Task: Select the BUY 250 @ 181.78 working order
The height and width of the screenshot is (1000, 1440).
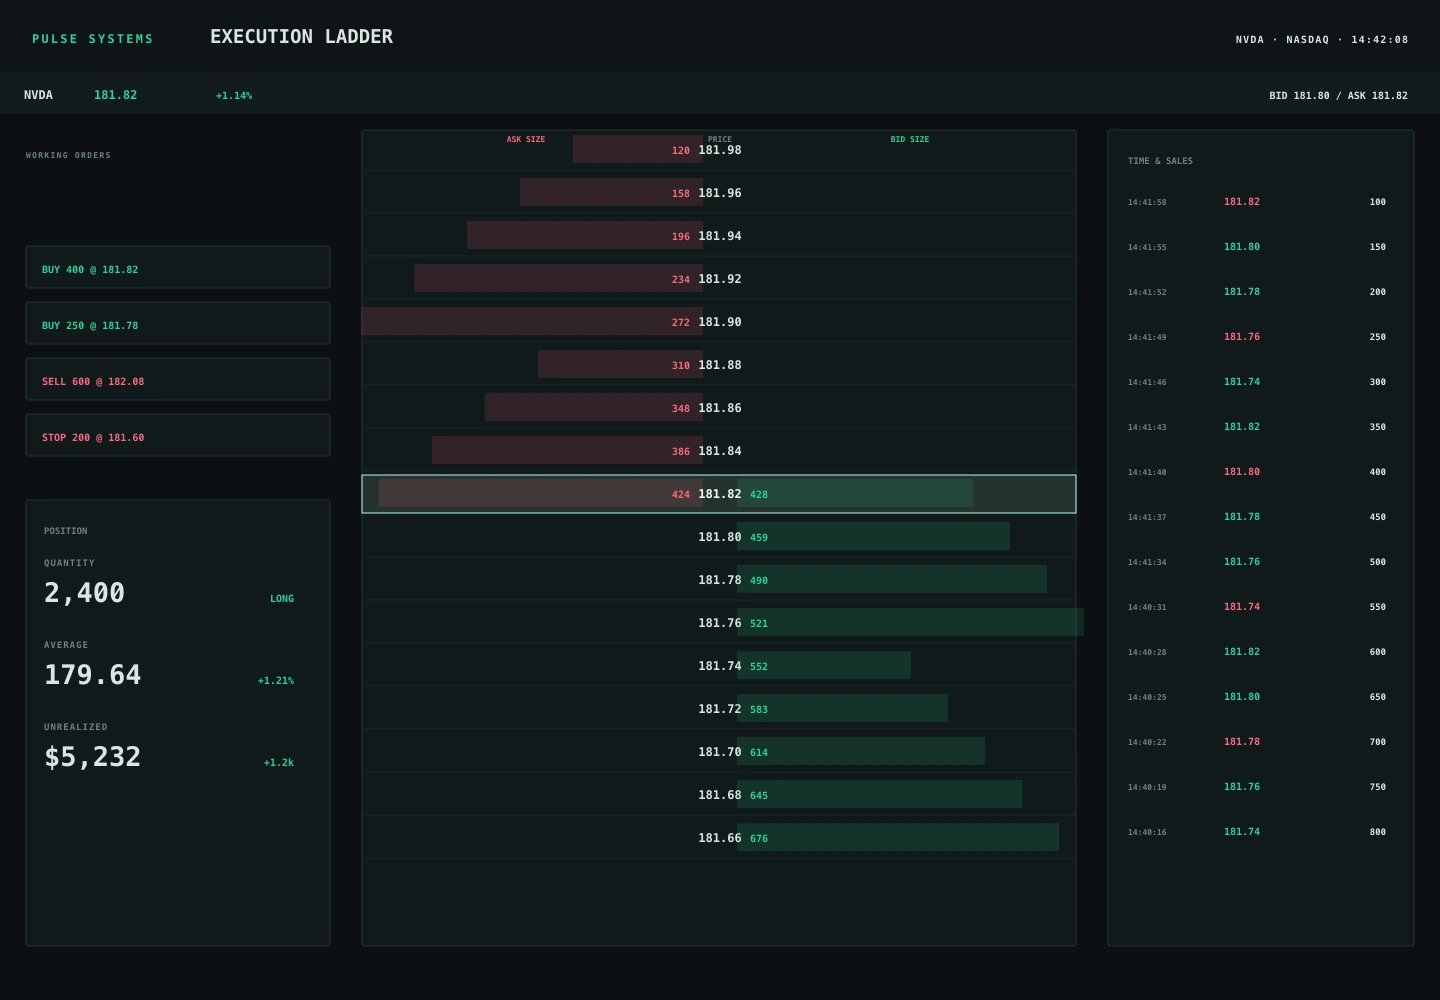Action: point(178,323)
